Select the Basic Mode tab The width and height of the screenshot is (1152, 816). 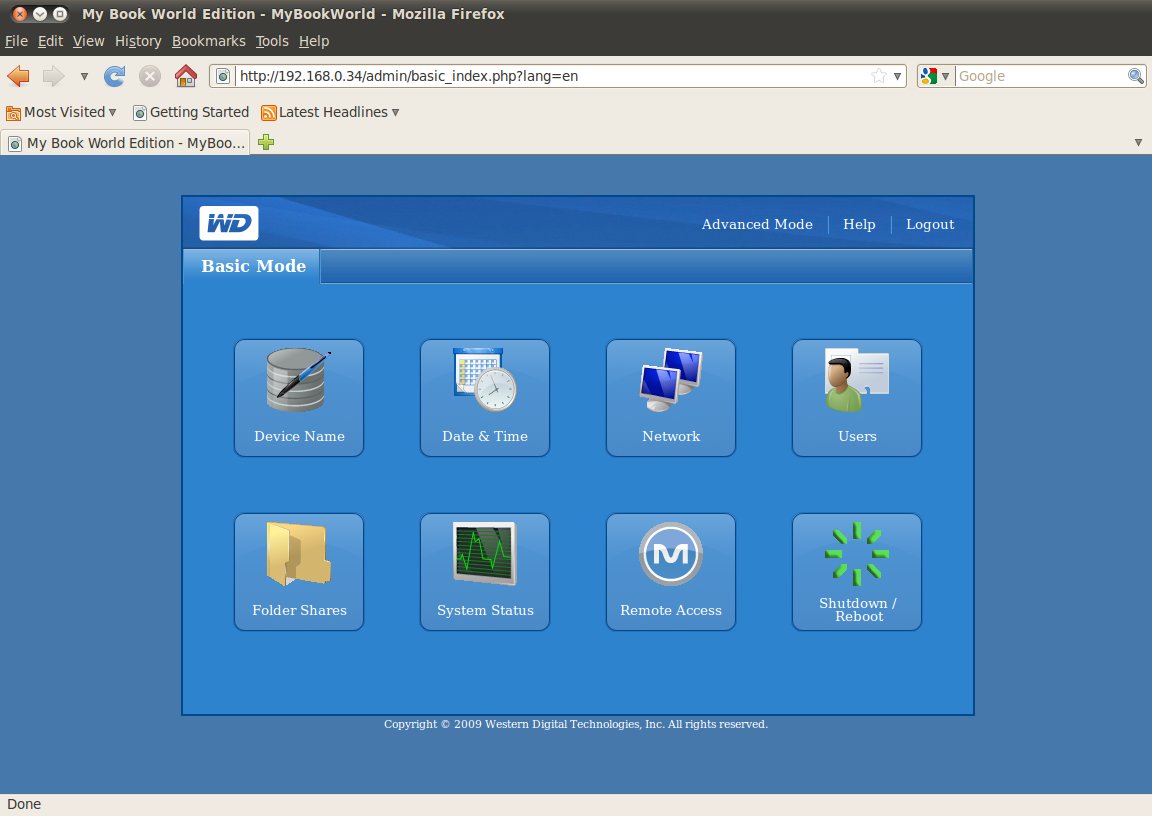(x=253, y=266)
